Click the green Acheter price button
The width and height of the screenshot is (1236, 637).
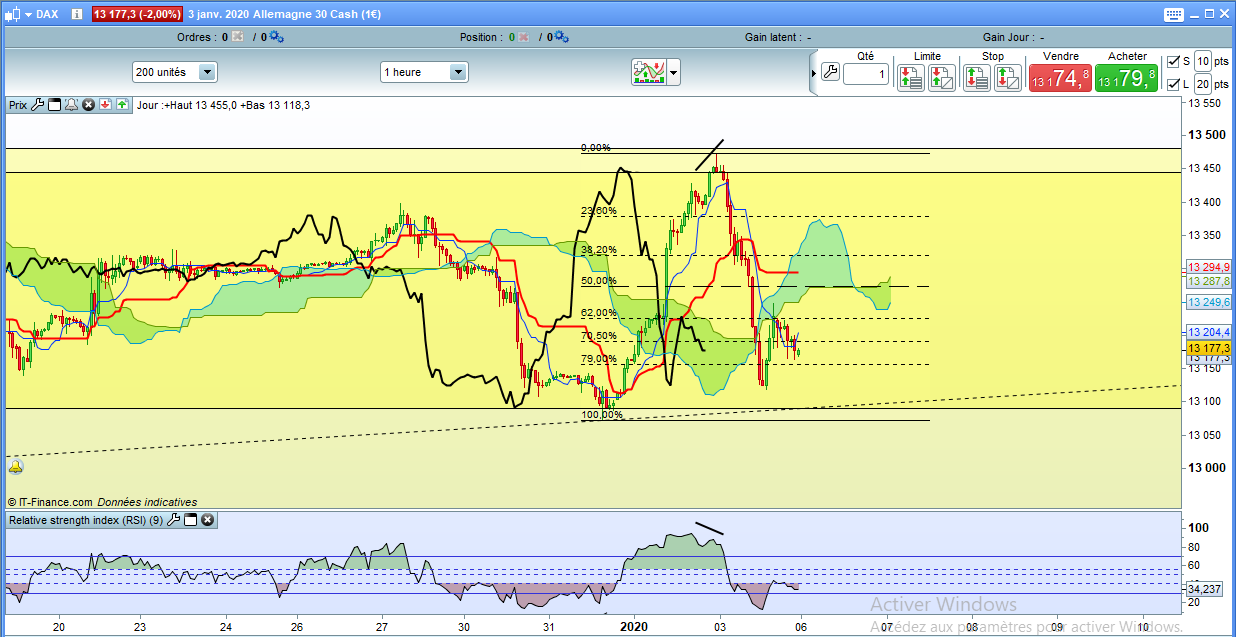1126,79
